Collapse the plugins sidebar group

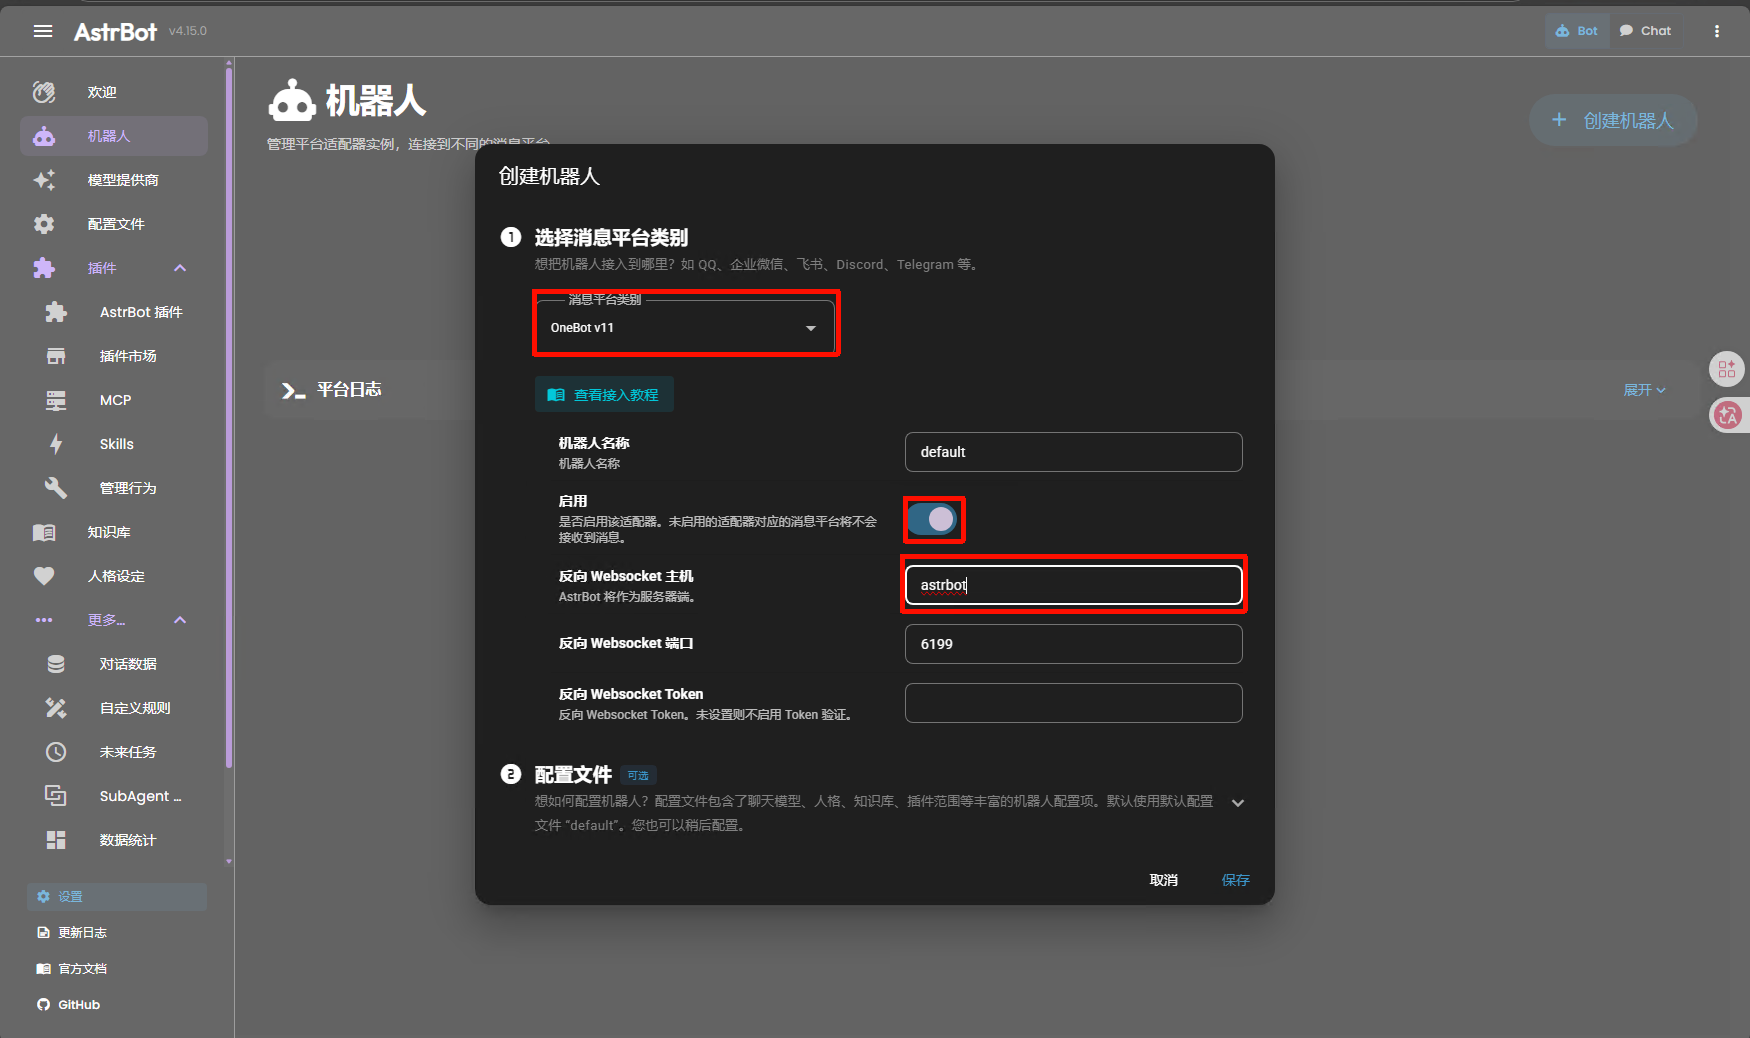180,268
